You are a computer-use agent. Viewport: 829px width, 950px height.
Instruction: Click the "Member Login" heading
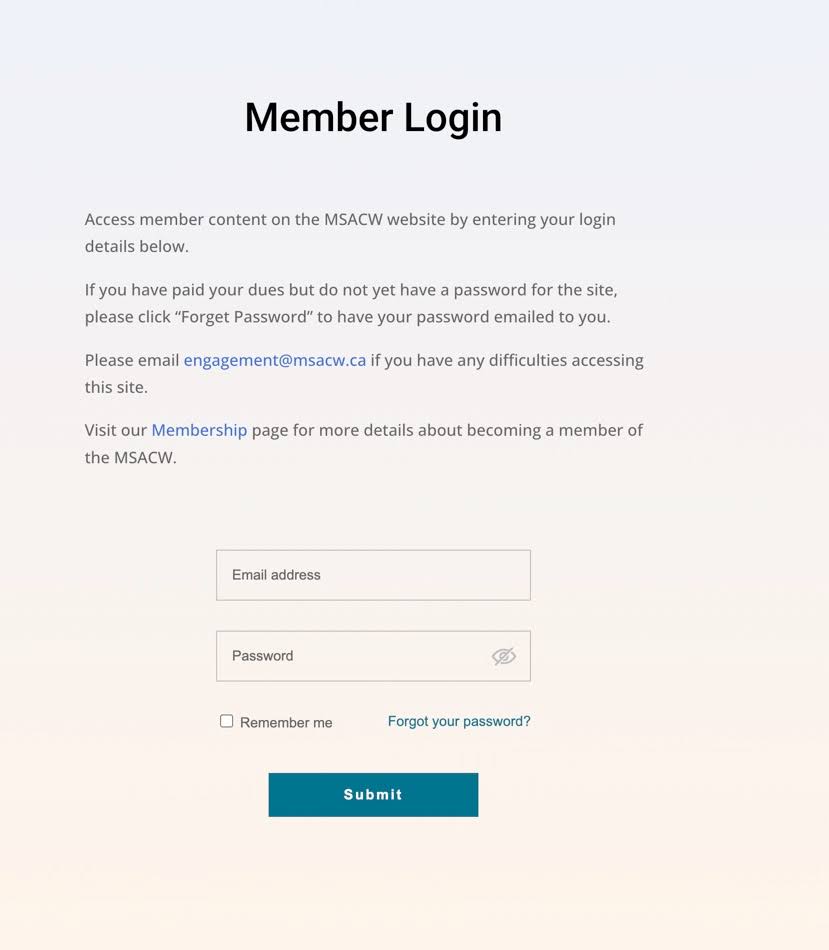[x=373, y=117]
